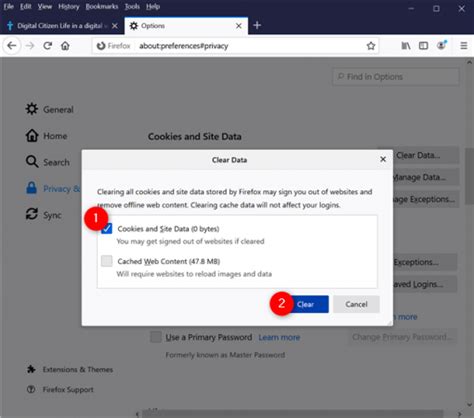Open Search settings category
This screenshot has height=418, width=474.
click(48, 162)
